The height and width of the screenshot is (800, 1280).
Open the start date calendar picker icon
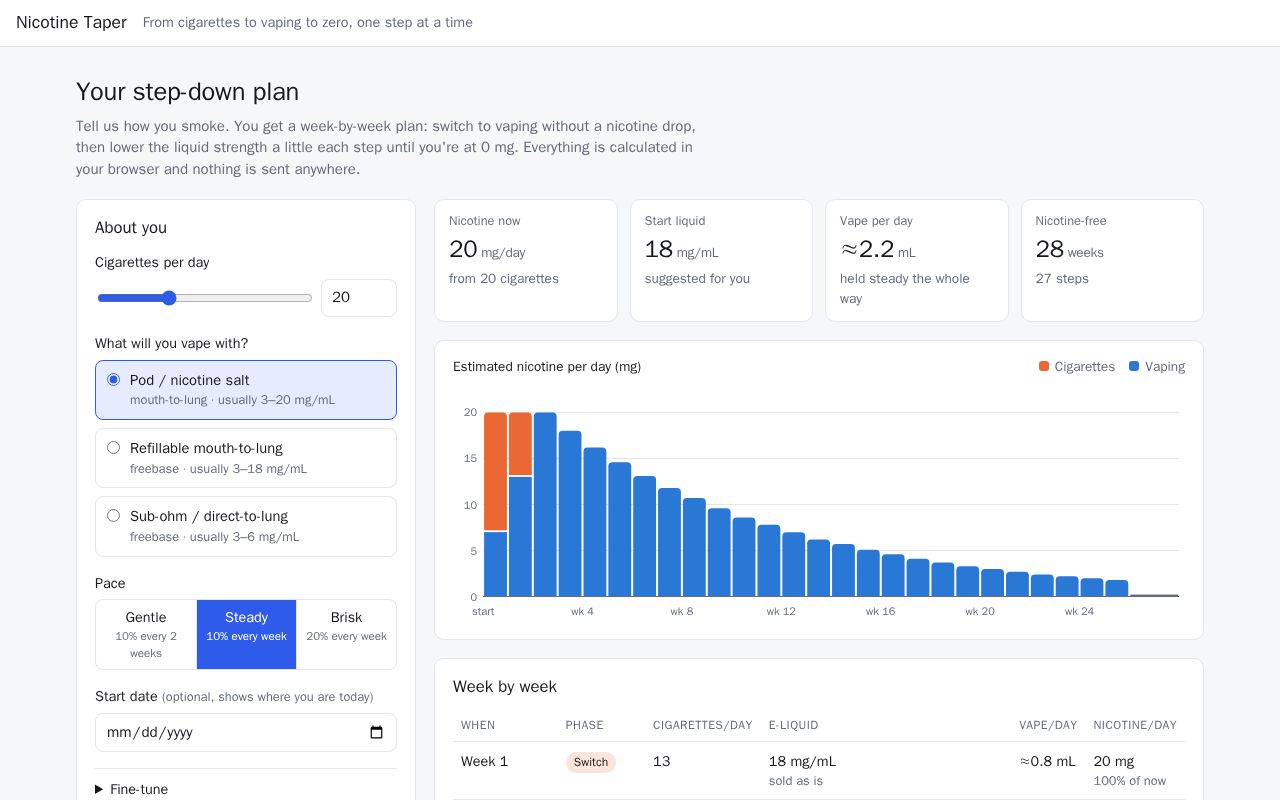point(376,732)
